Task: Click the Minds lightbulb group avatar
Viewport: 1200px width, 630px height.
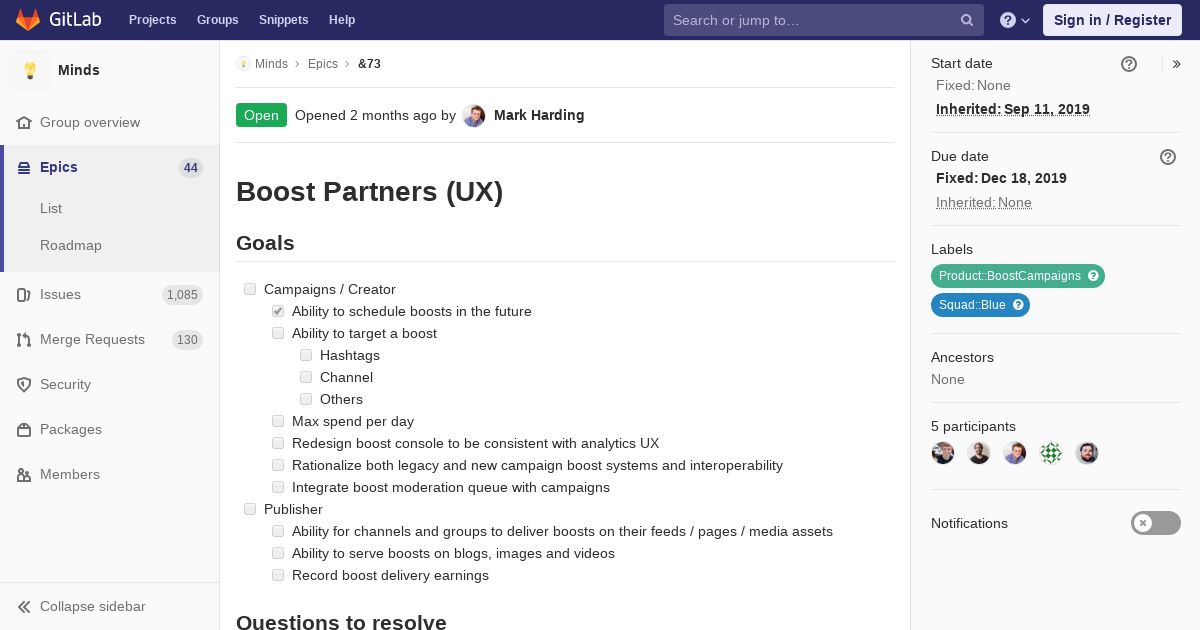Action: [30, 70]
